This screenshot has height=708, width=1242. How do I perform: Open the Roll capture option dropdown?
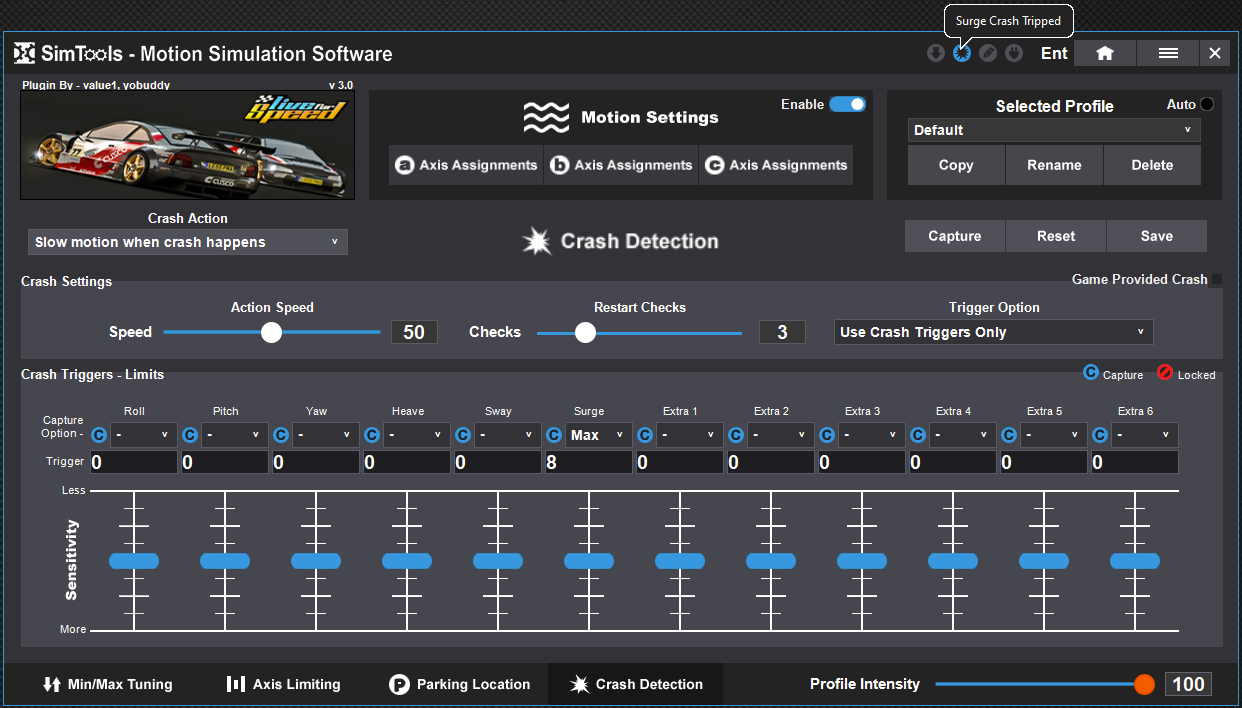pyautogui.click(x=144, y=435)
